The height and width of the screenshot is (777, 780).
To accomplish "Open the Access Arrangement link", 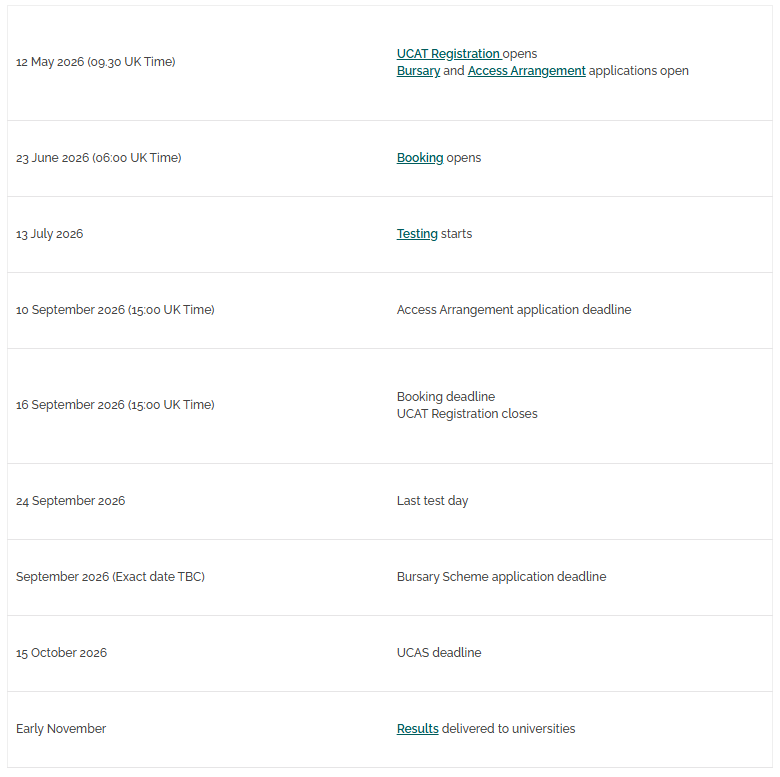I will 526,71.
